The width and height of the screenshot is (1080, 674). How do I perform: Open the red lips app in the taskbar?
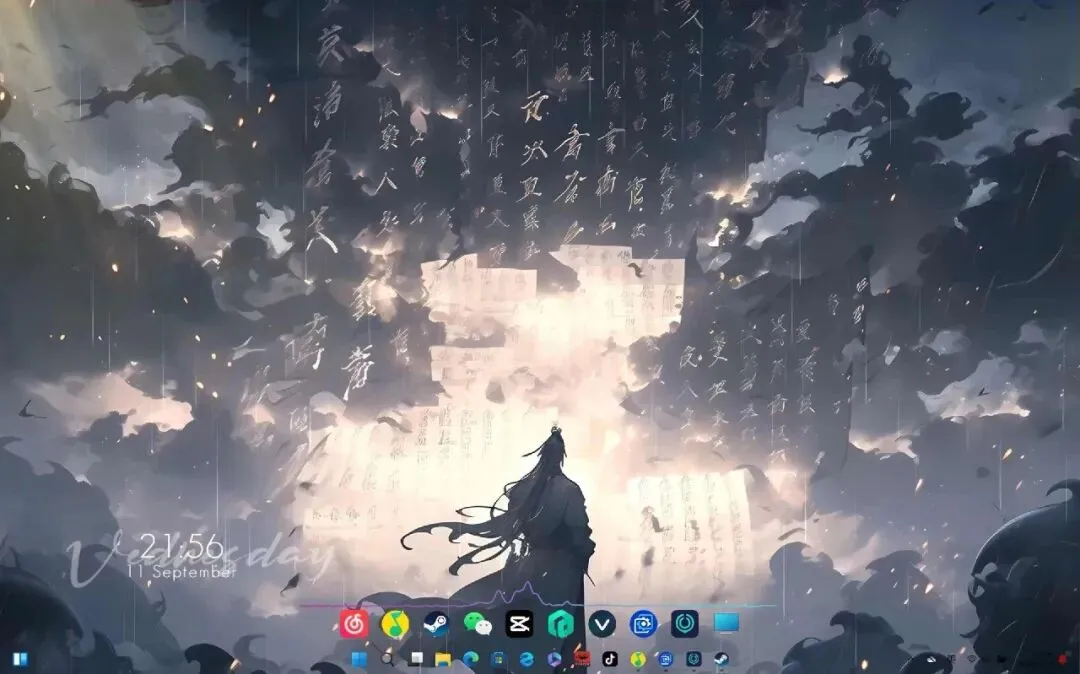point(582,660)
